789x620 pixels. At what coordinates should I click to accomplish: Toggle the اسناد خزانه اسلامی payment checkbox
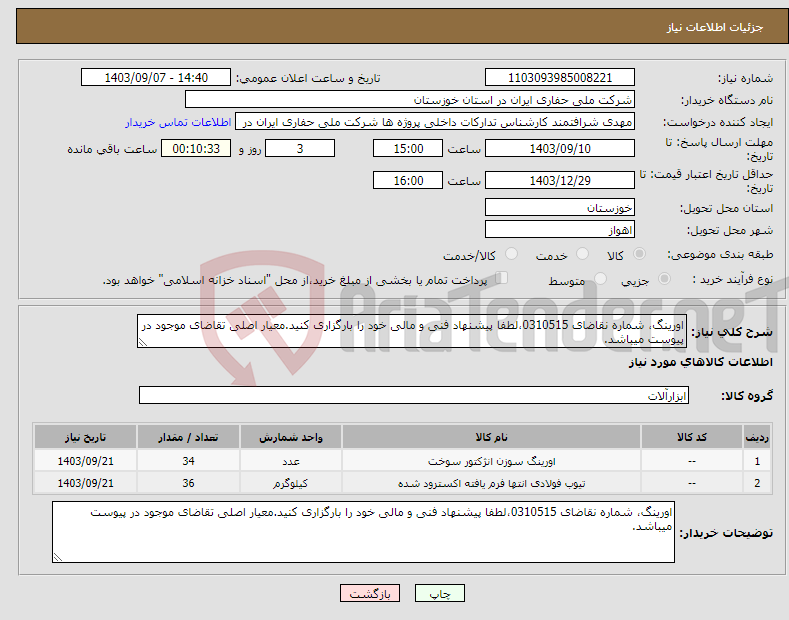502,278
